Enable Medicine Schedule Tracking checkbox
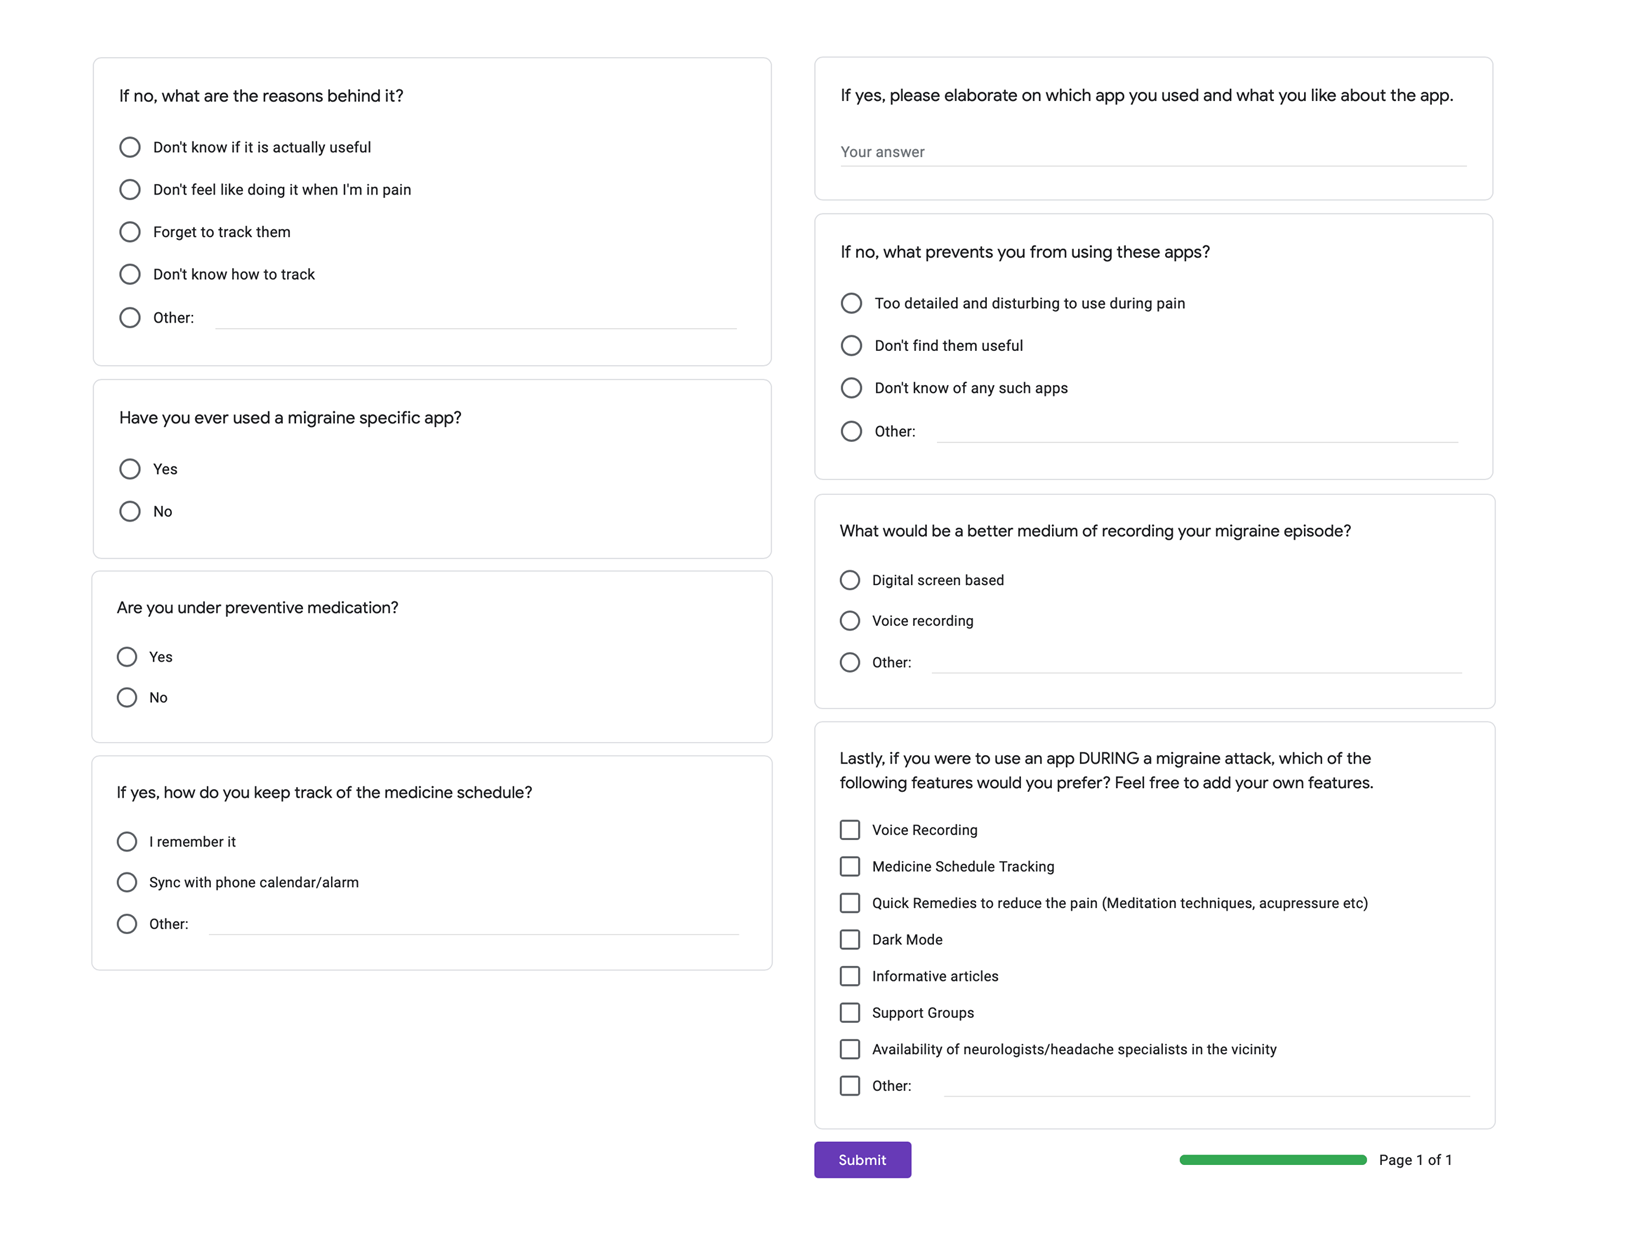The height and width of the screenshot is (1242, 1647). click(850, 866)
